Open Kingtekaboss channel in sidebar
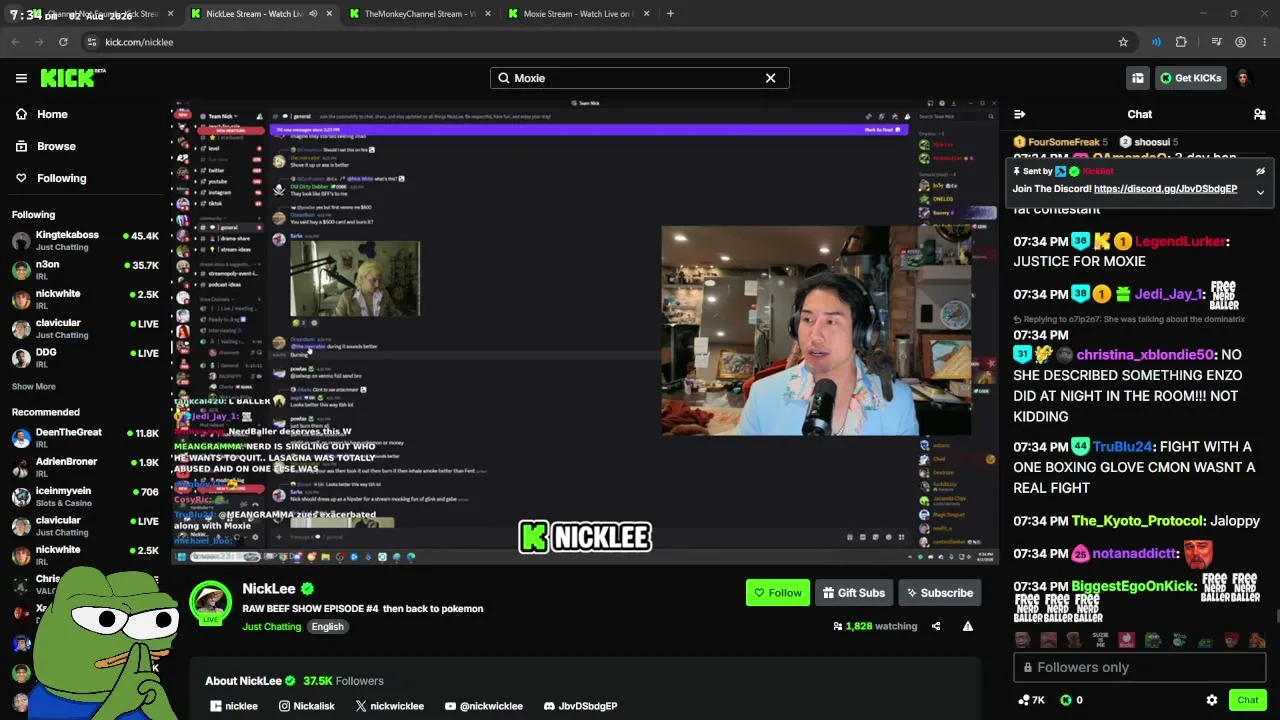The height and width of the screenshot is (720, 1280). 85,241
